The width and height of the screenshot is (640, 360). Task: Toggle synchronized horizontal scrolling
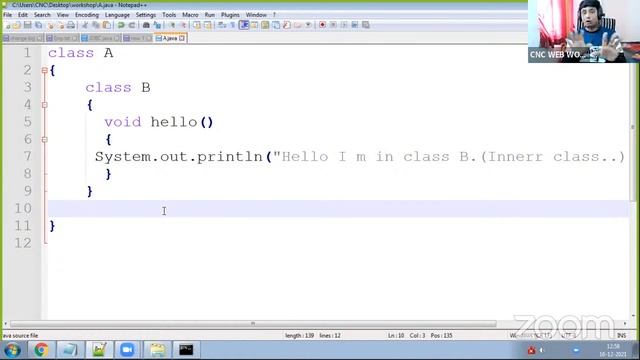coord(208,25)
